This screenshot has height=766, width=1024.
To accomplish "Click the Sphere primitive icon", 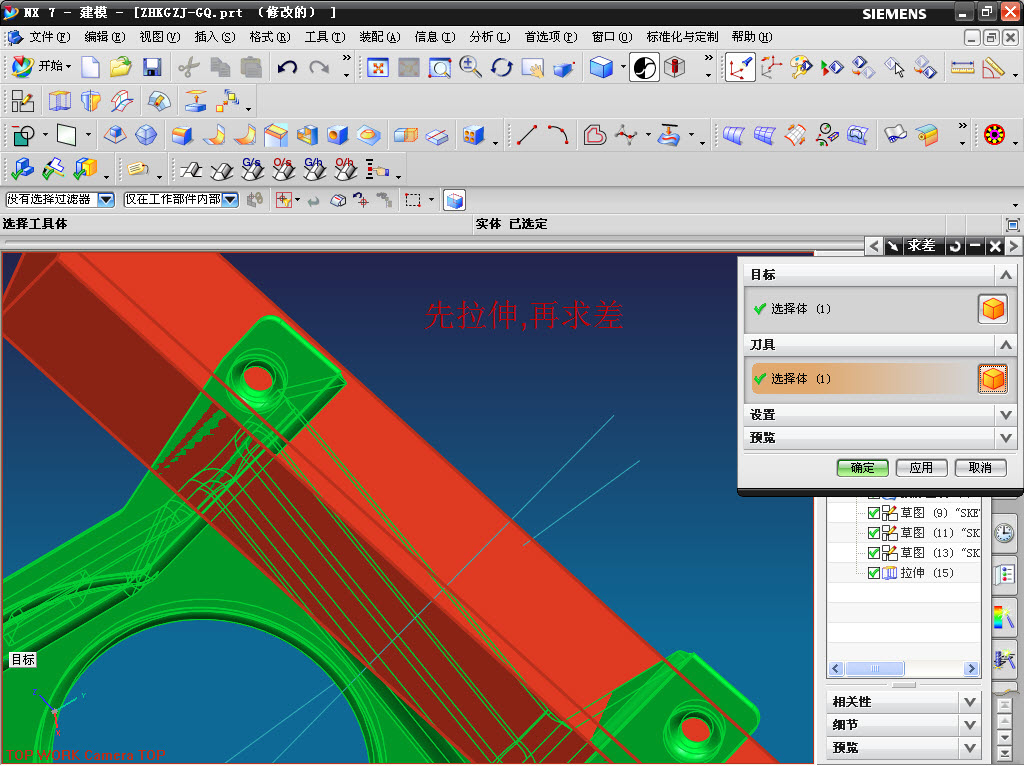I will 146,135.
